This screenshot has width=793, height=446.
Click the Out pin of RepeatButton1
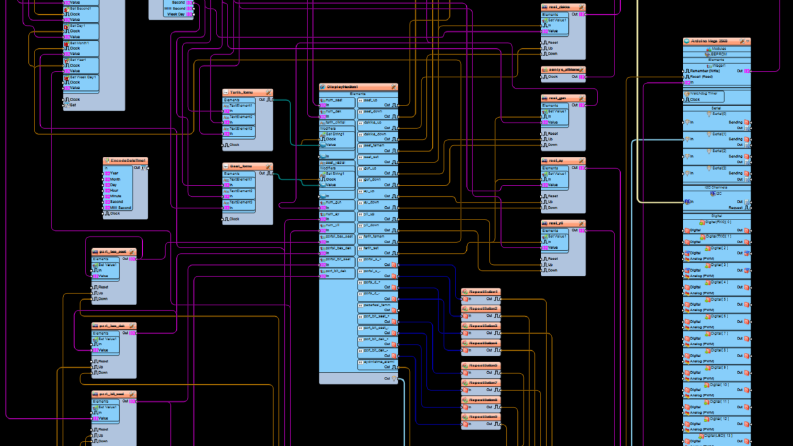pyautogui.click(x=497, y=299)
